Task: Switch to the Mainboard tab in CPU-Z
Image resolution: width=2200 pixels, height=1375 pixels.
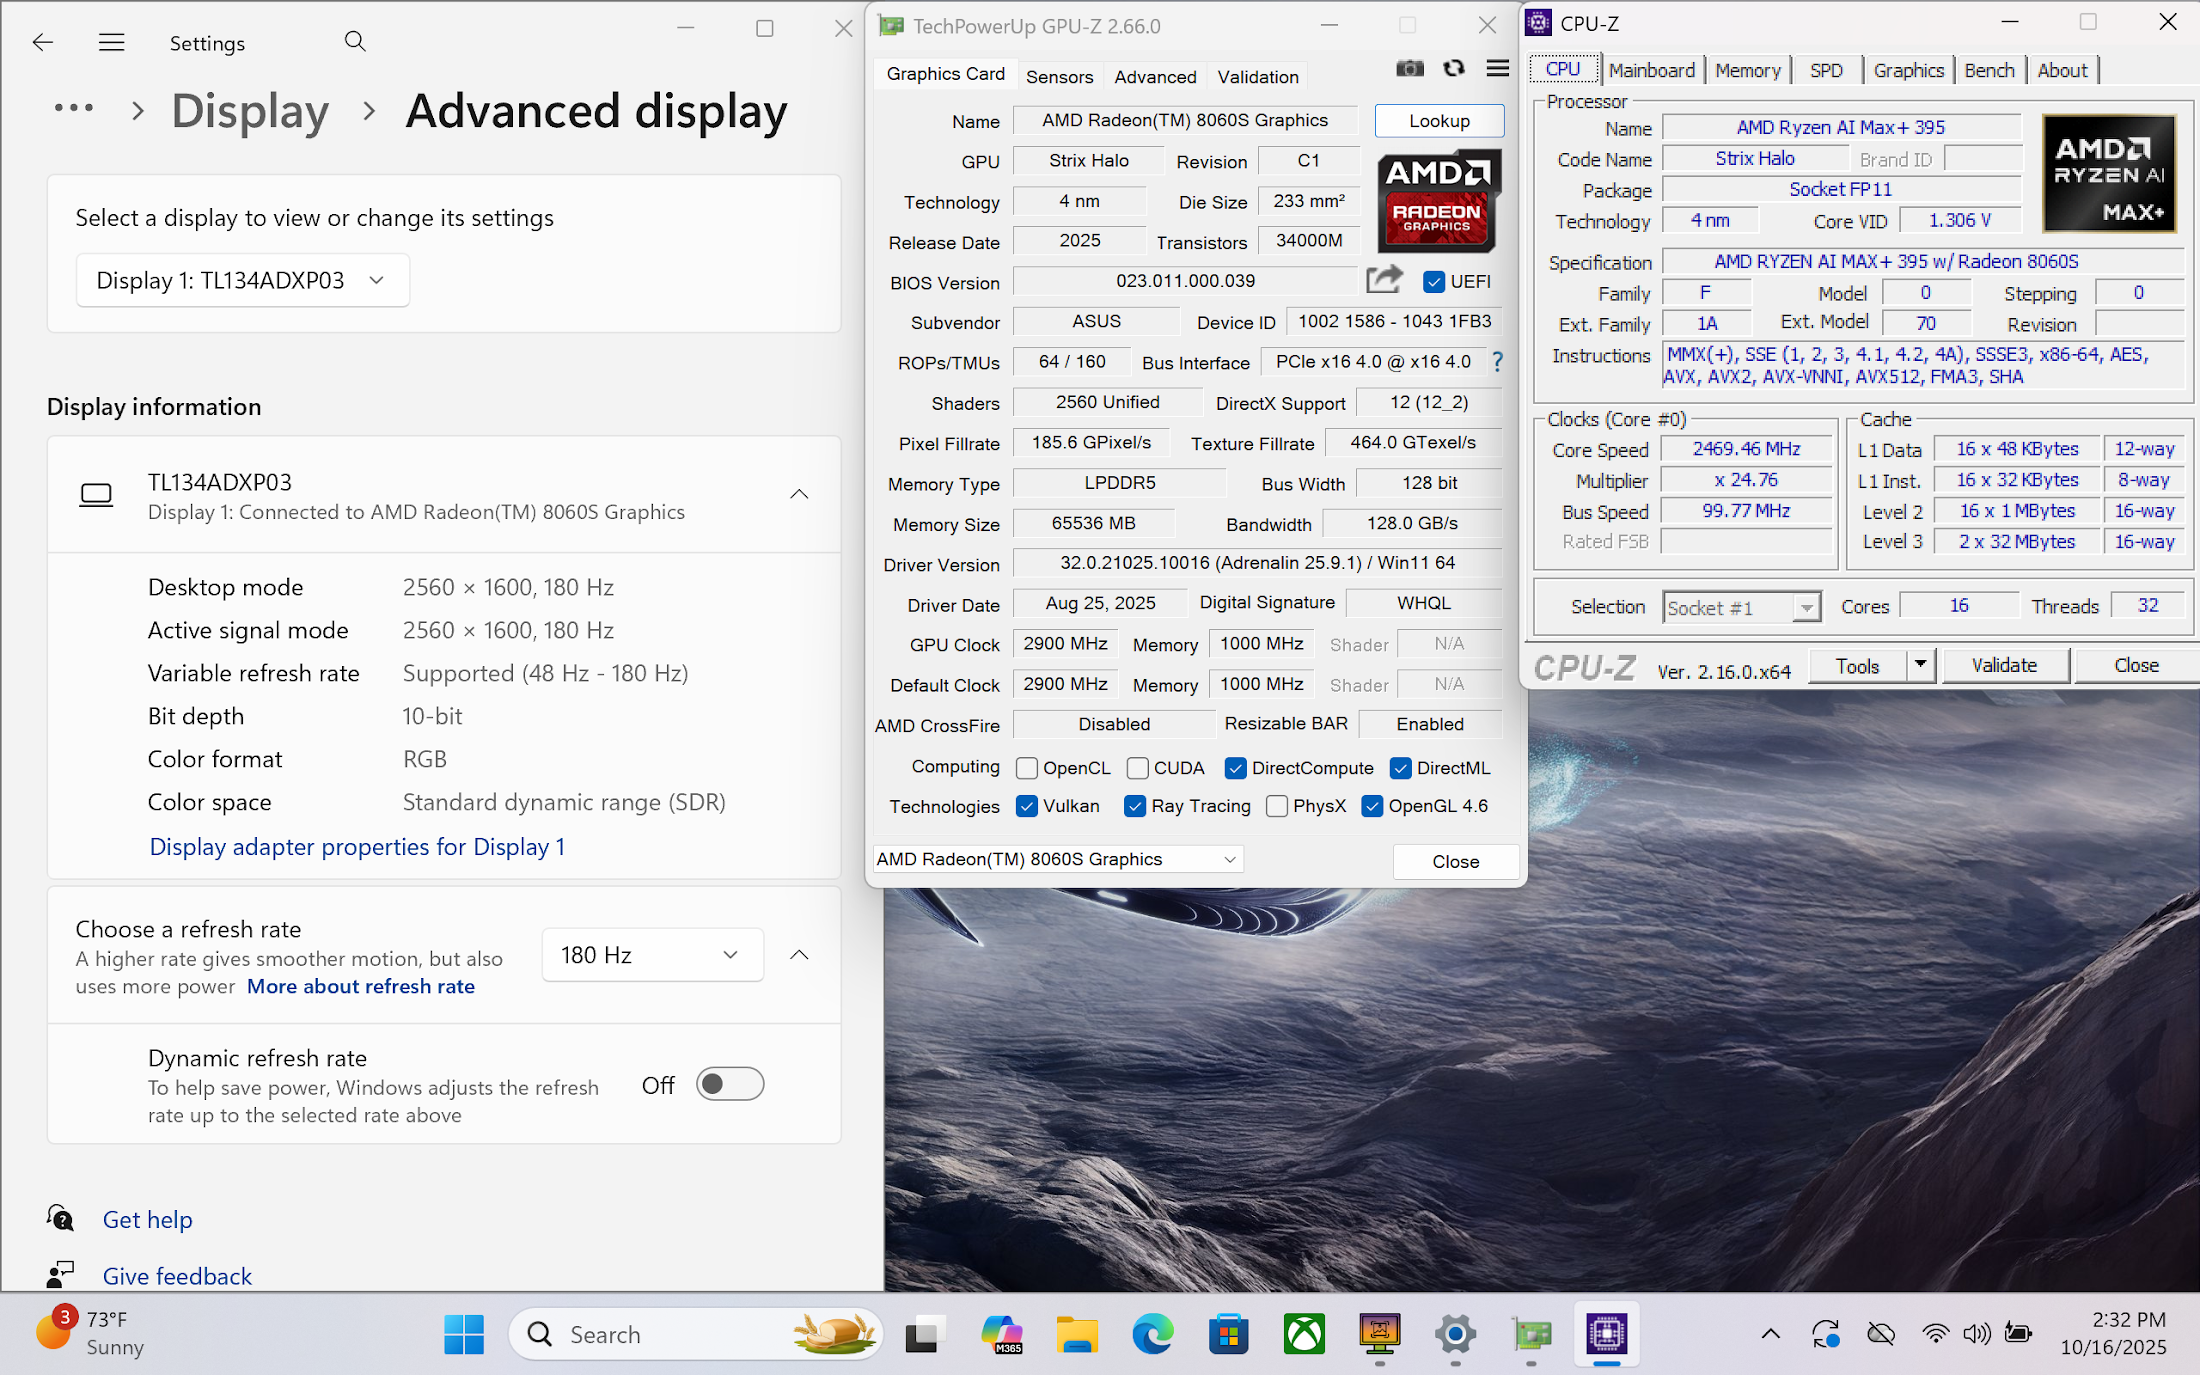Action: pos(1651,70)
